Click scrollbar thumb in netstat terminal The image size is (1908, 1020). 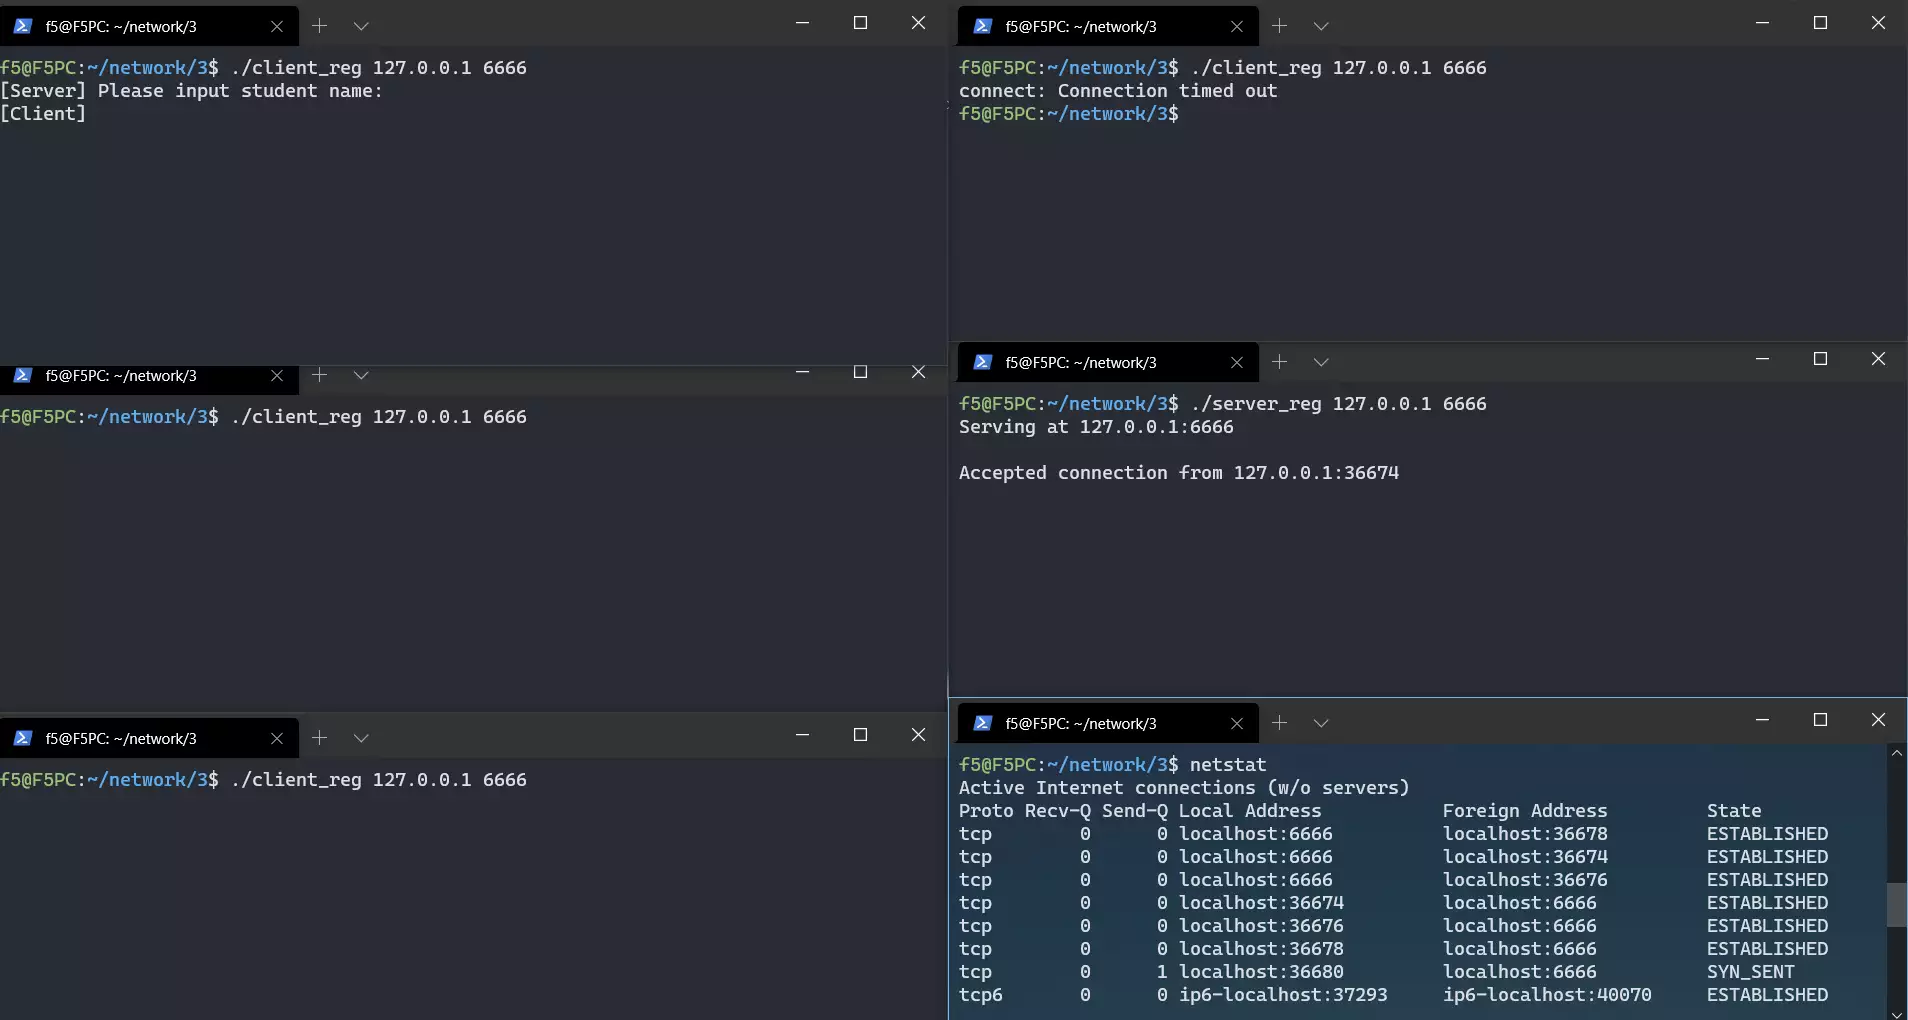(x=1896, y=904)
